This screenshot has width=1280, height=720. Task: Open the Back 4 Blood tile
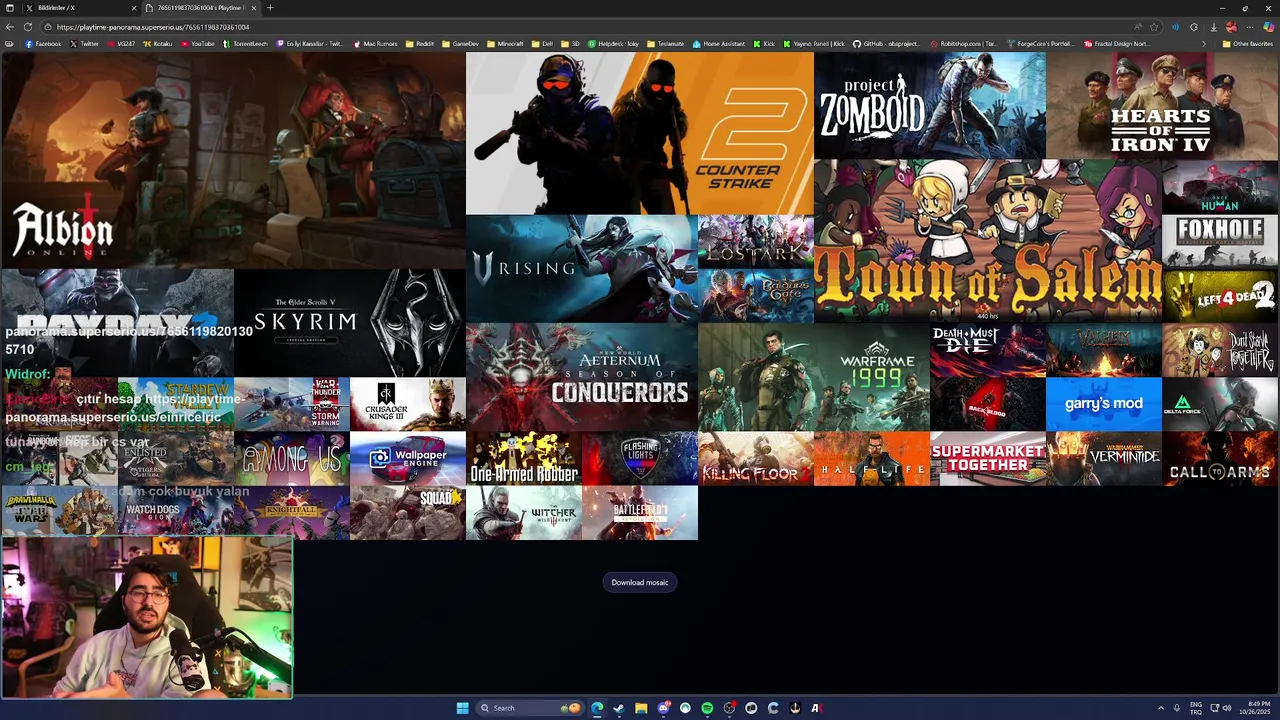pyautogui.click(x=988, y=403)
